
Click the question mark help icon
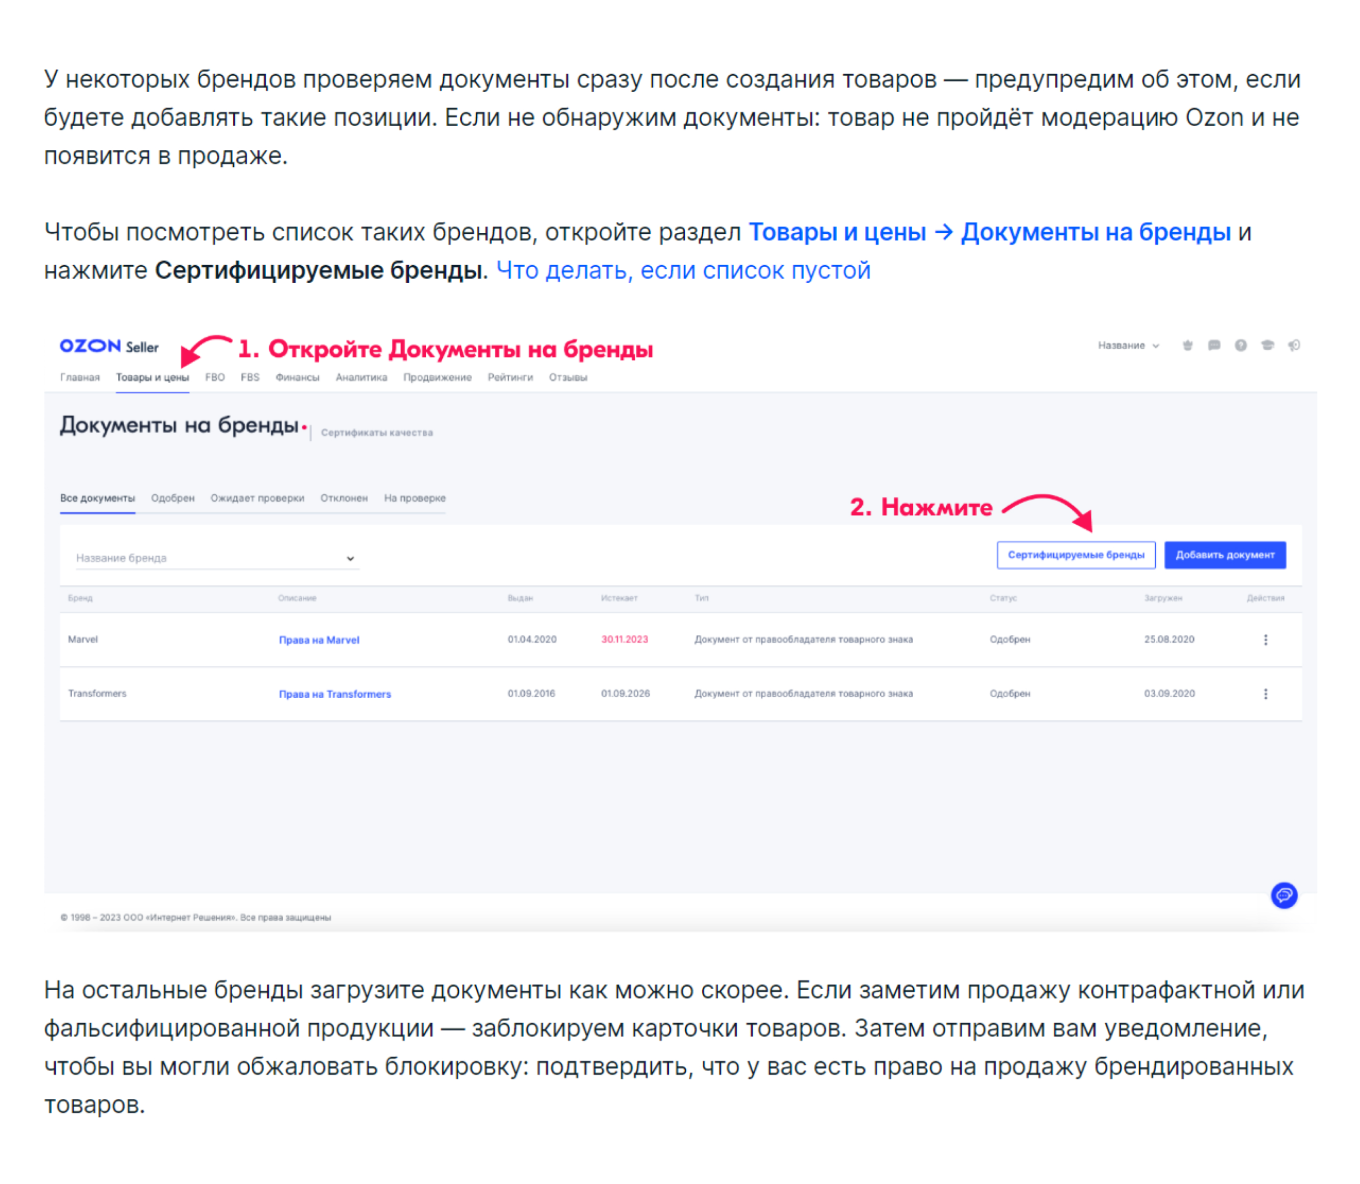coord(1240,345)
